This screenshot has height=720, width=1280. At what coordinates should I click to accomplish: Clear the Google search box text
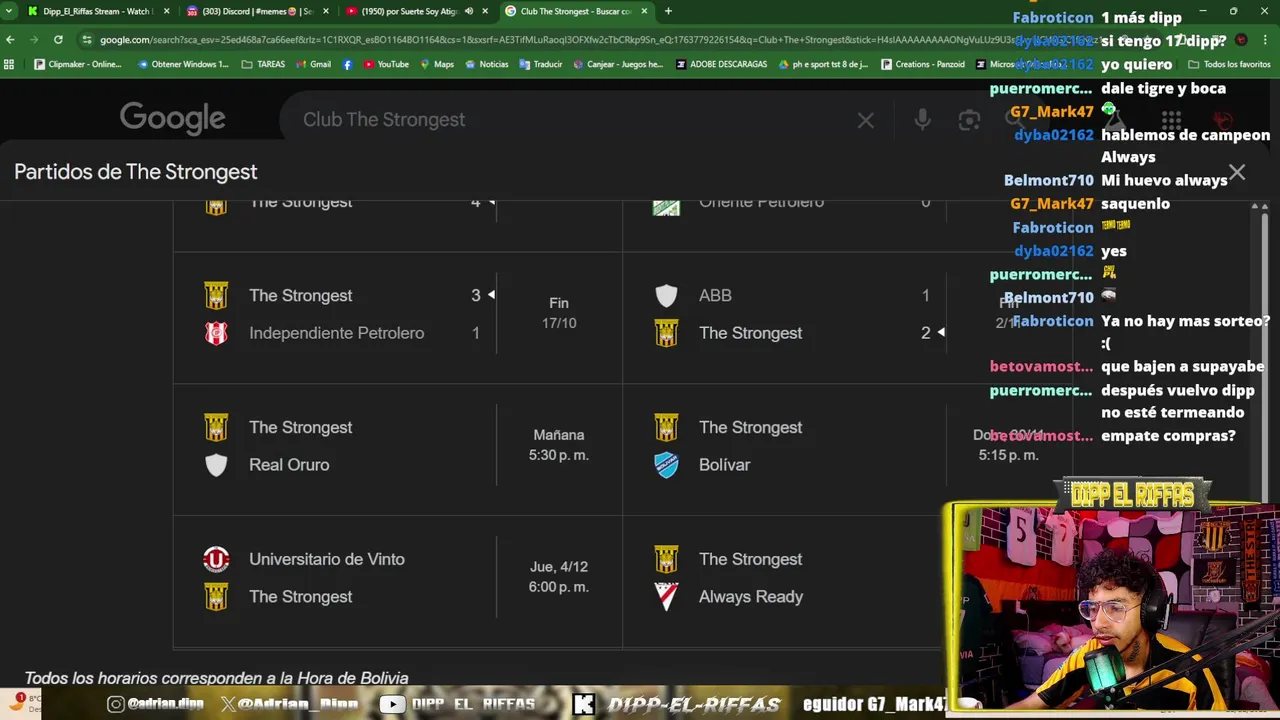click(866, 120)
